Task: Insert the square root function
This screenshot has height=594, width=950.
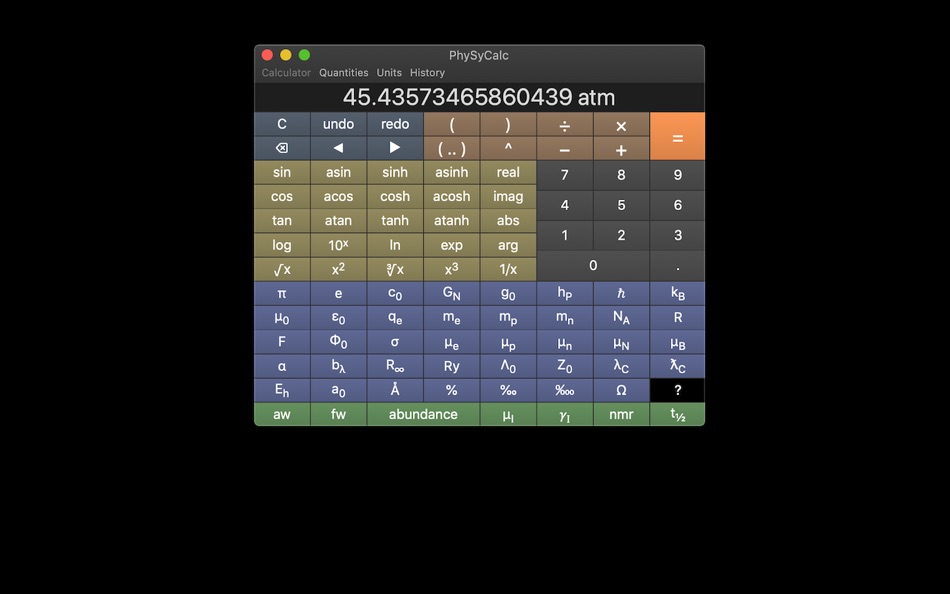Action: (x=282, y=269)
